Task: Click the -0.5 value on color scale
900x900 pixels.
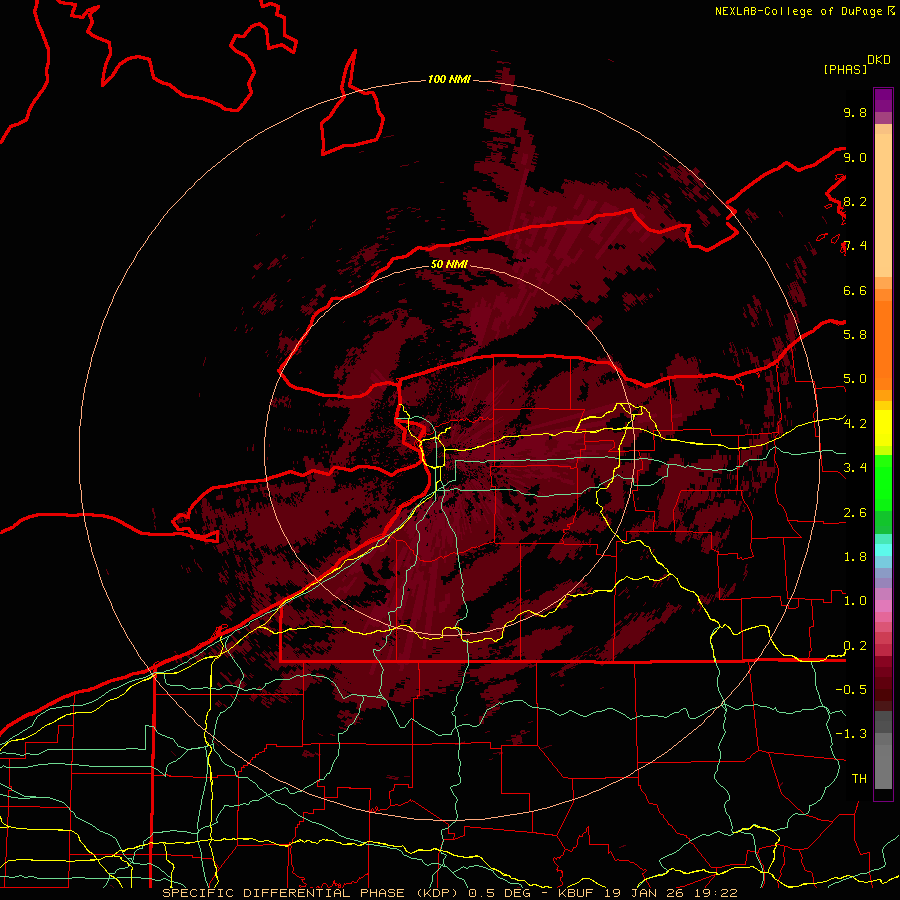Action: click(x=851, y=690)
